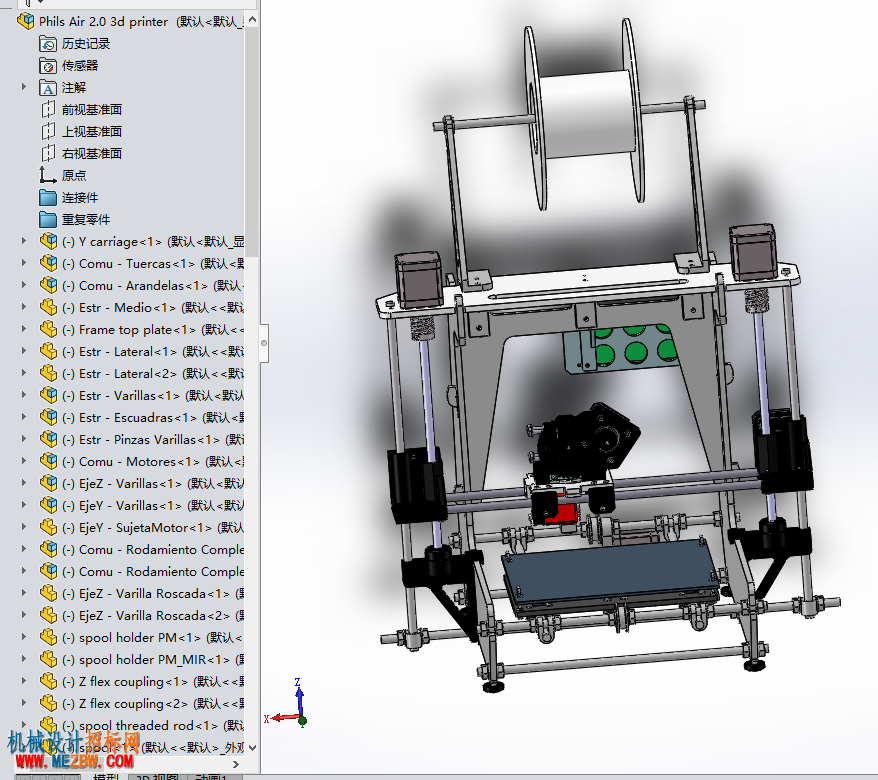The height and width of the screenshot is (780, 878).
Task: Click the panel collapse handle on splitter
Action: 264,343
